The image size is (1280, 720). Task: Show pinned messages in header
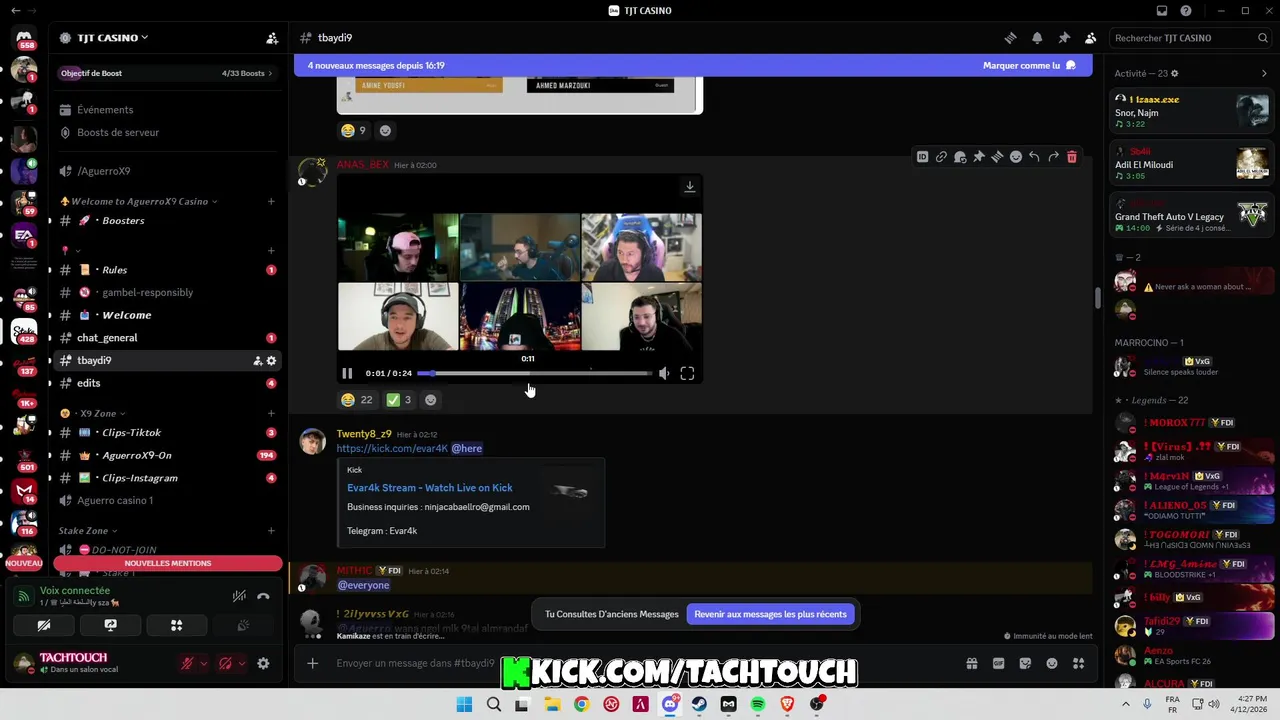[1064, 38]
